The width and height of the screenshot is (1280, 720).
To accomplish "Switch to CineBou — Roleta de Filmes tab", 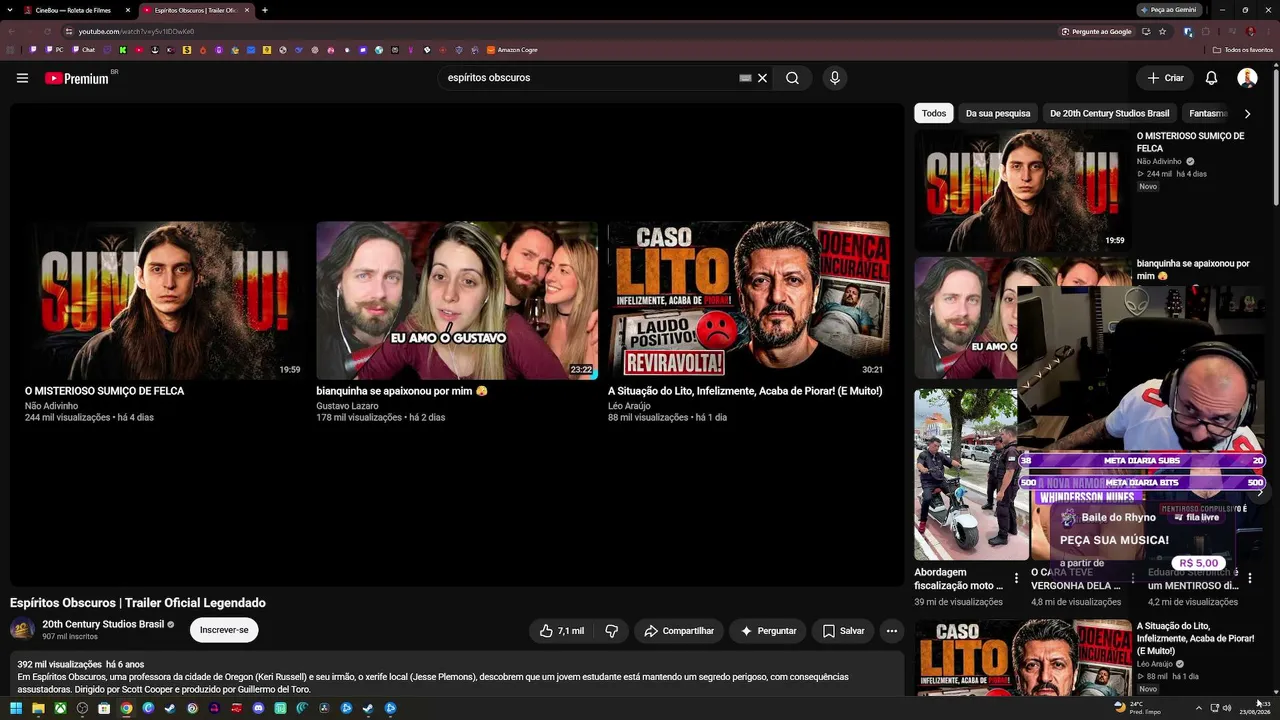I will pos(72,10).
